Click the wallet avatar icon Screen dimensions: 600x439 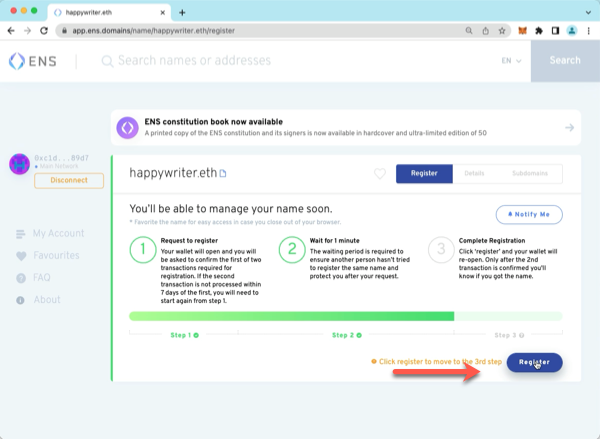coord(20,164)
